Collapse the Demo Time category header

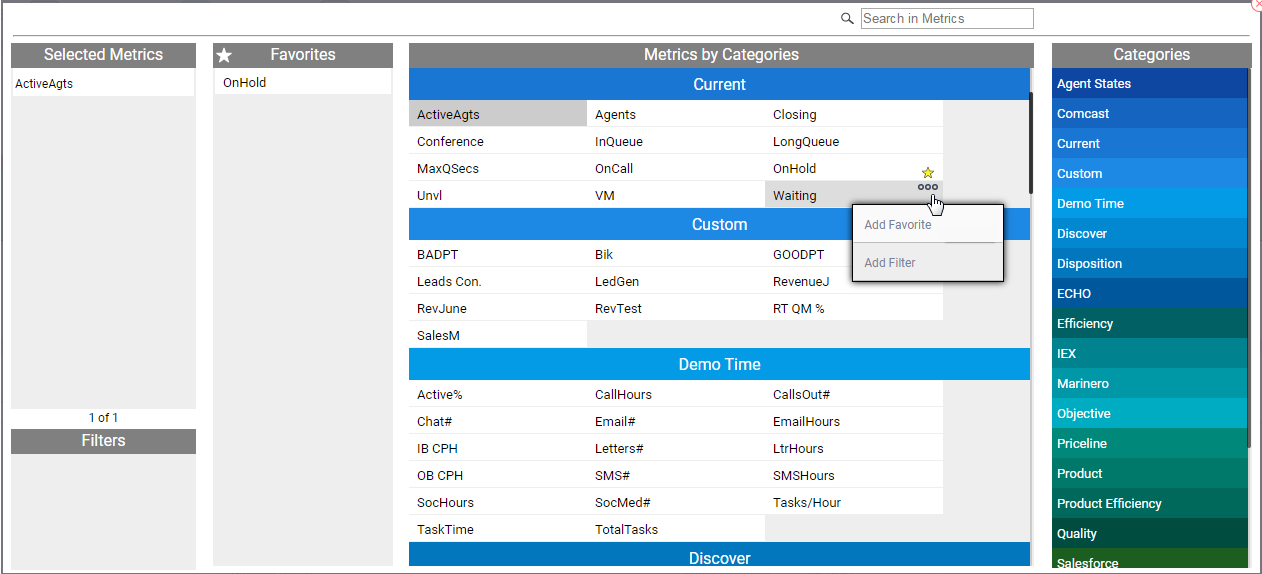[719, 364]
